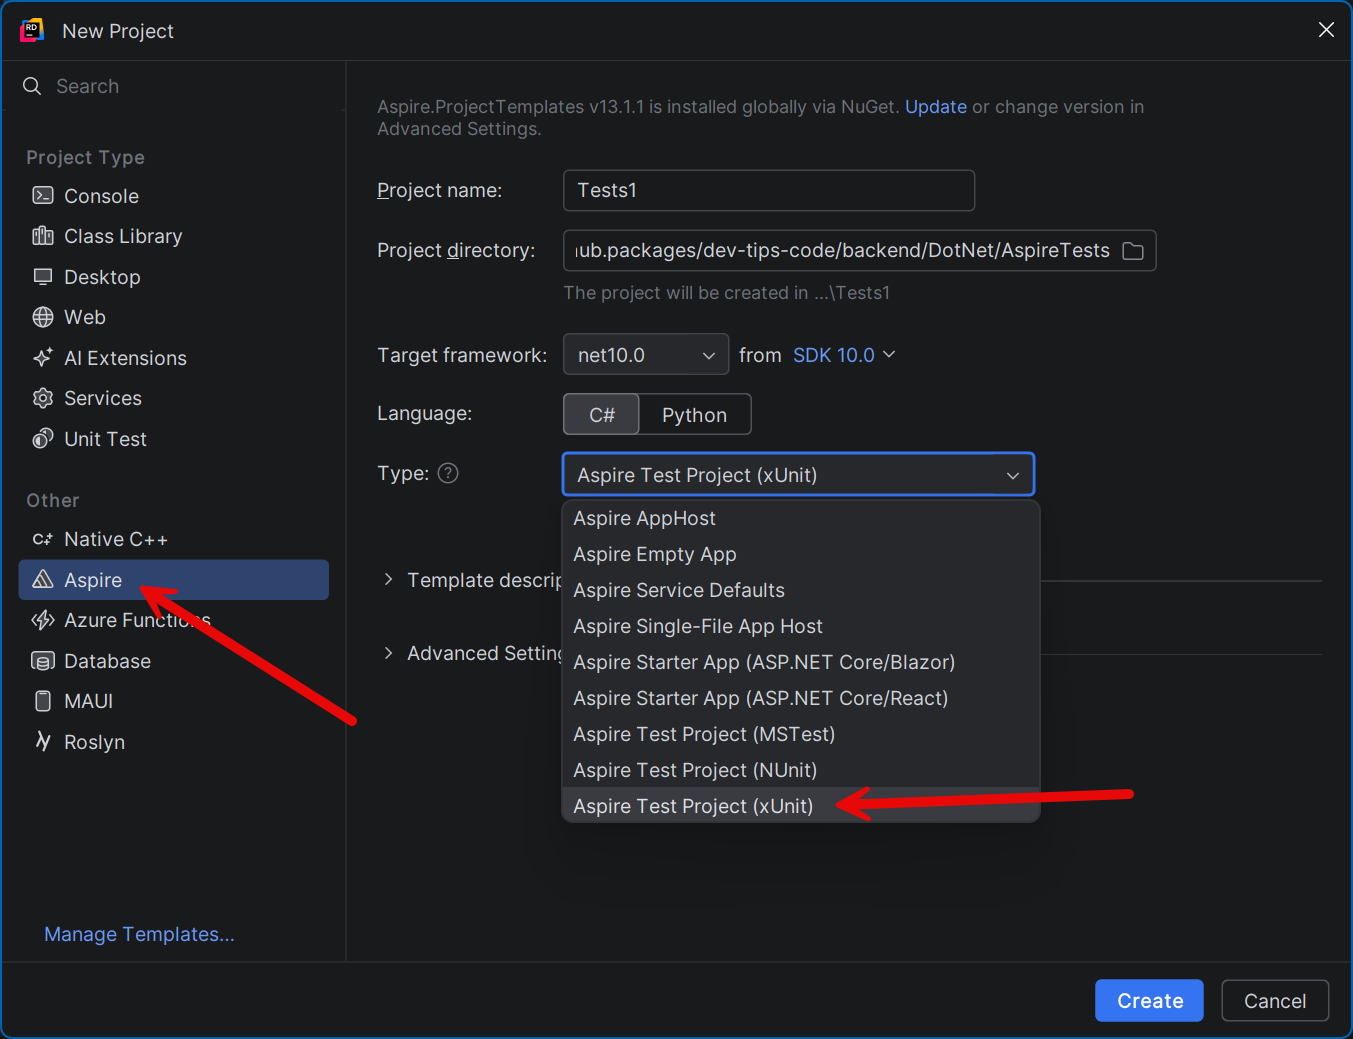
Task: Expand the Template description section
Action: point(388,580)
